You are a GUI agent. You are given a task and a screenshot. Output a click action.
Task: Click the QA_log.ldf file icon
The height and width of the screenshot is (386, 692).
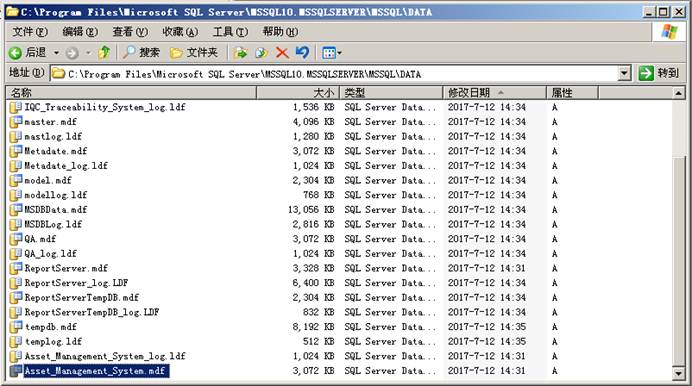pos(16,253)
